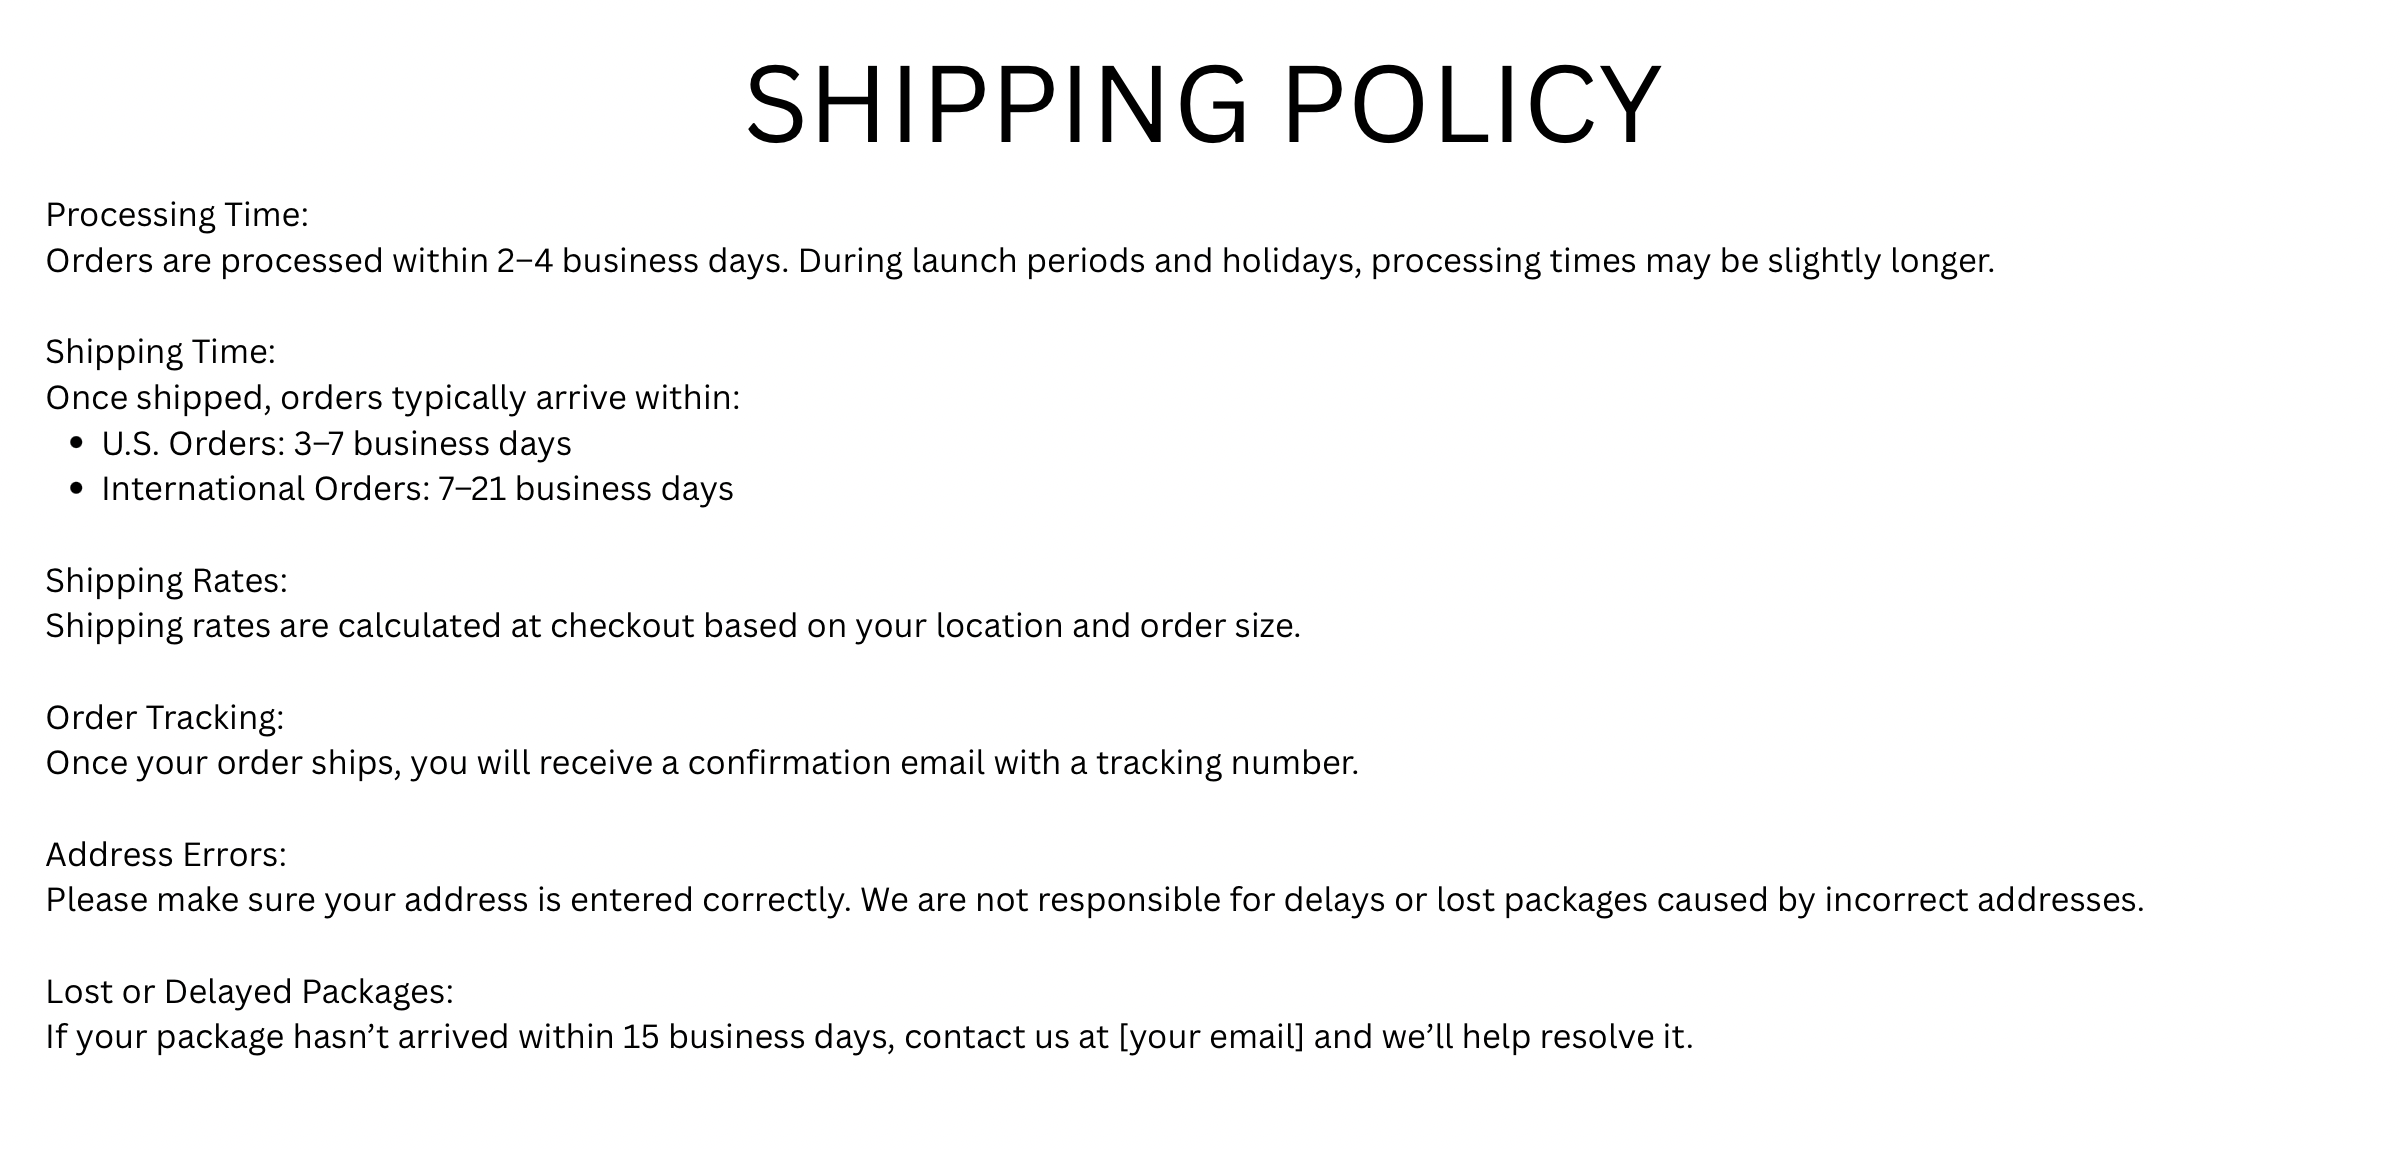Click the sentence about orders being processed

[x=1020, y=261]
